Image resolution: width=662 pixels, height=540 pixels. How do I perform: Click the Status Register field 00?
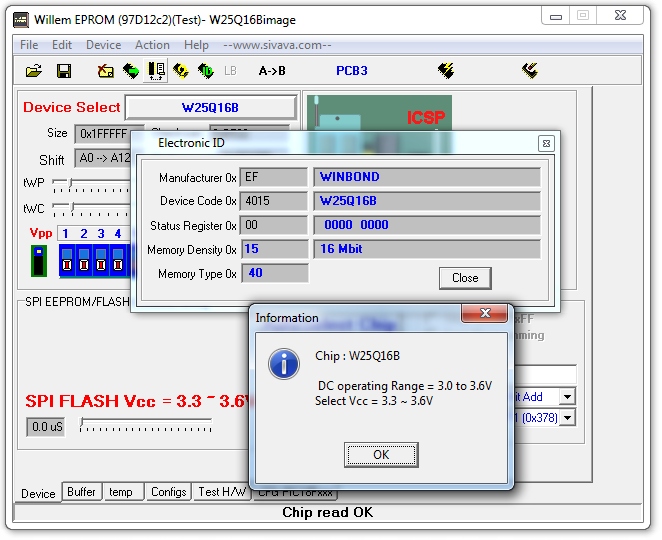[274, 225]
